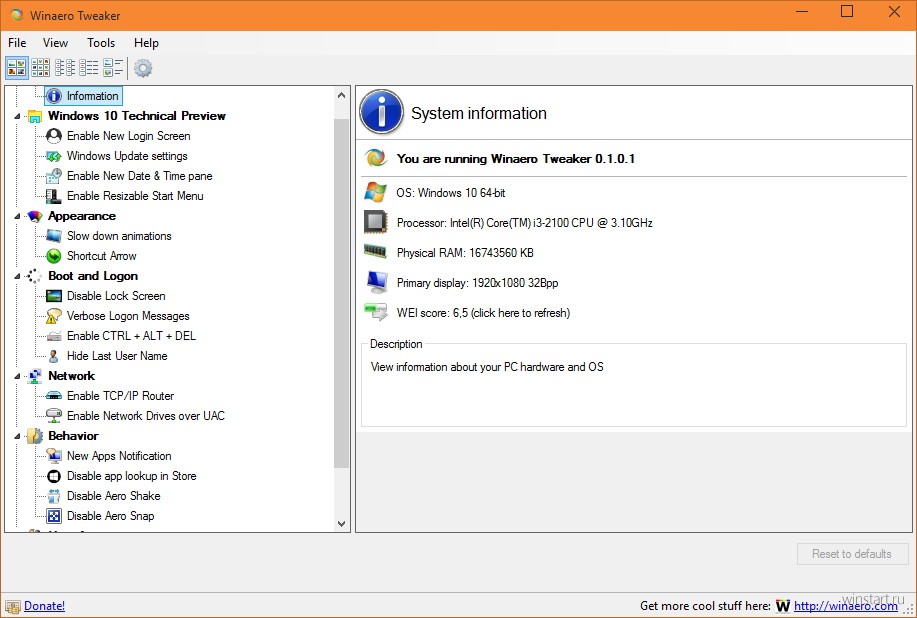
Task: Open the Help menu
Action: point(146,43)
